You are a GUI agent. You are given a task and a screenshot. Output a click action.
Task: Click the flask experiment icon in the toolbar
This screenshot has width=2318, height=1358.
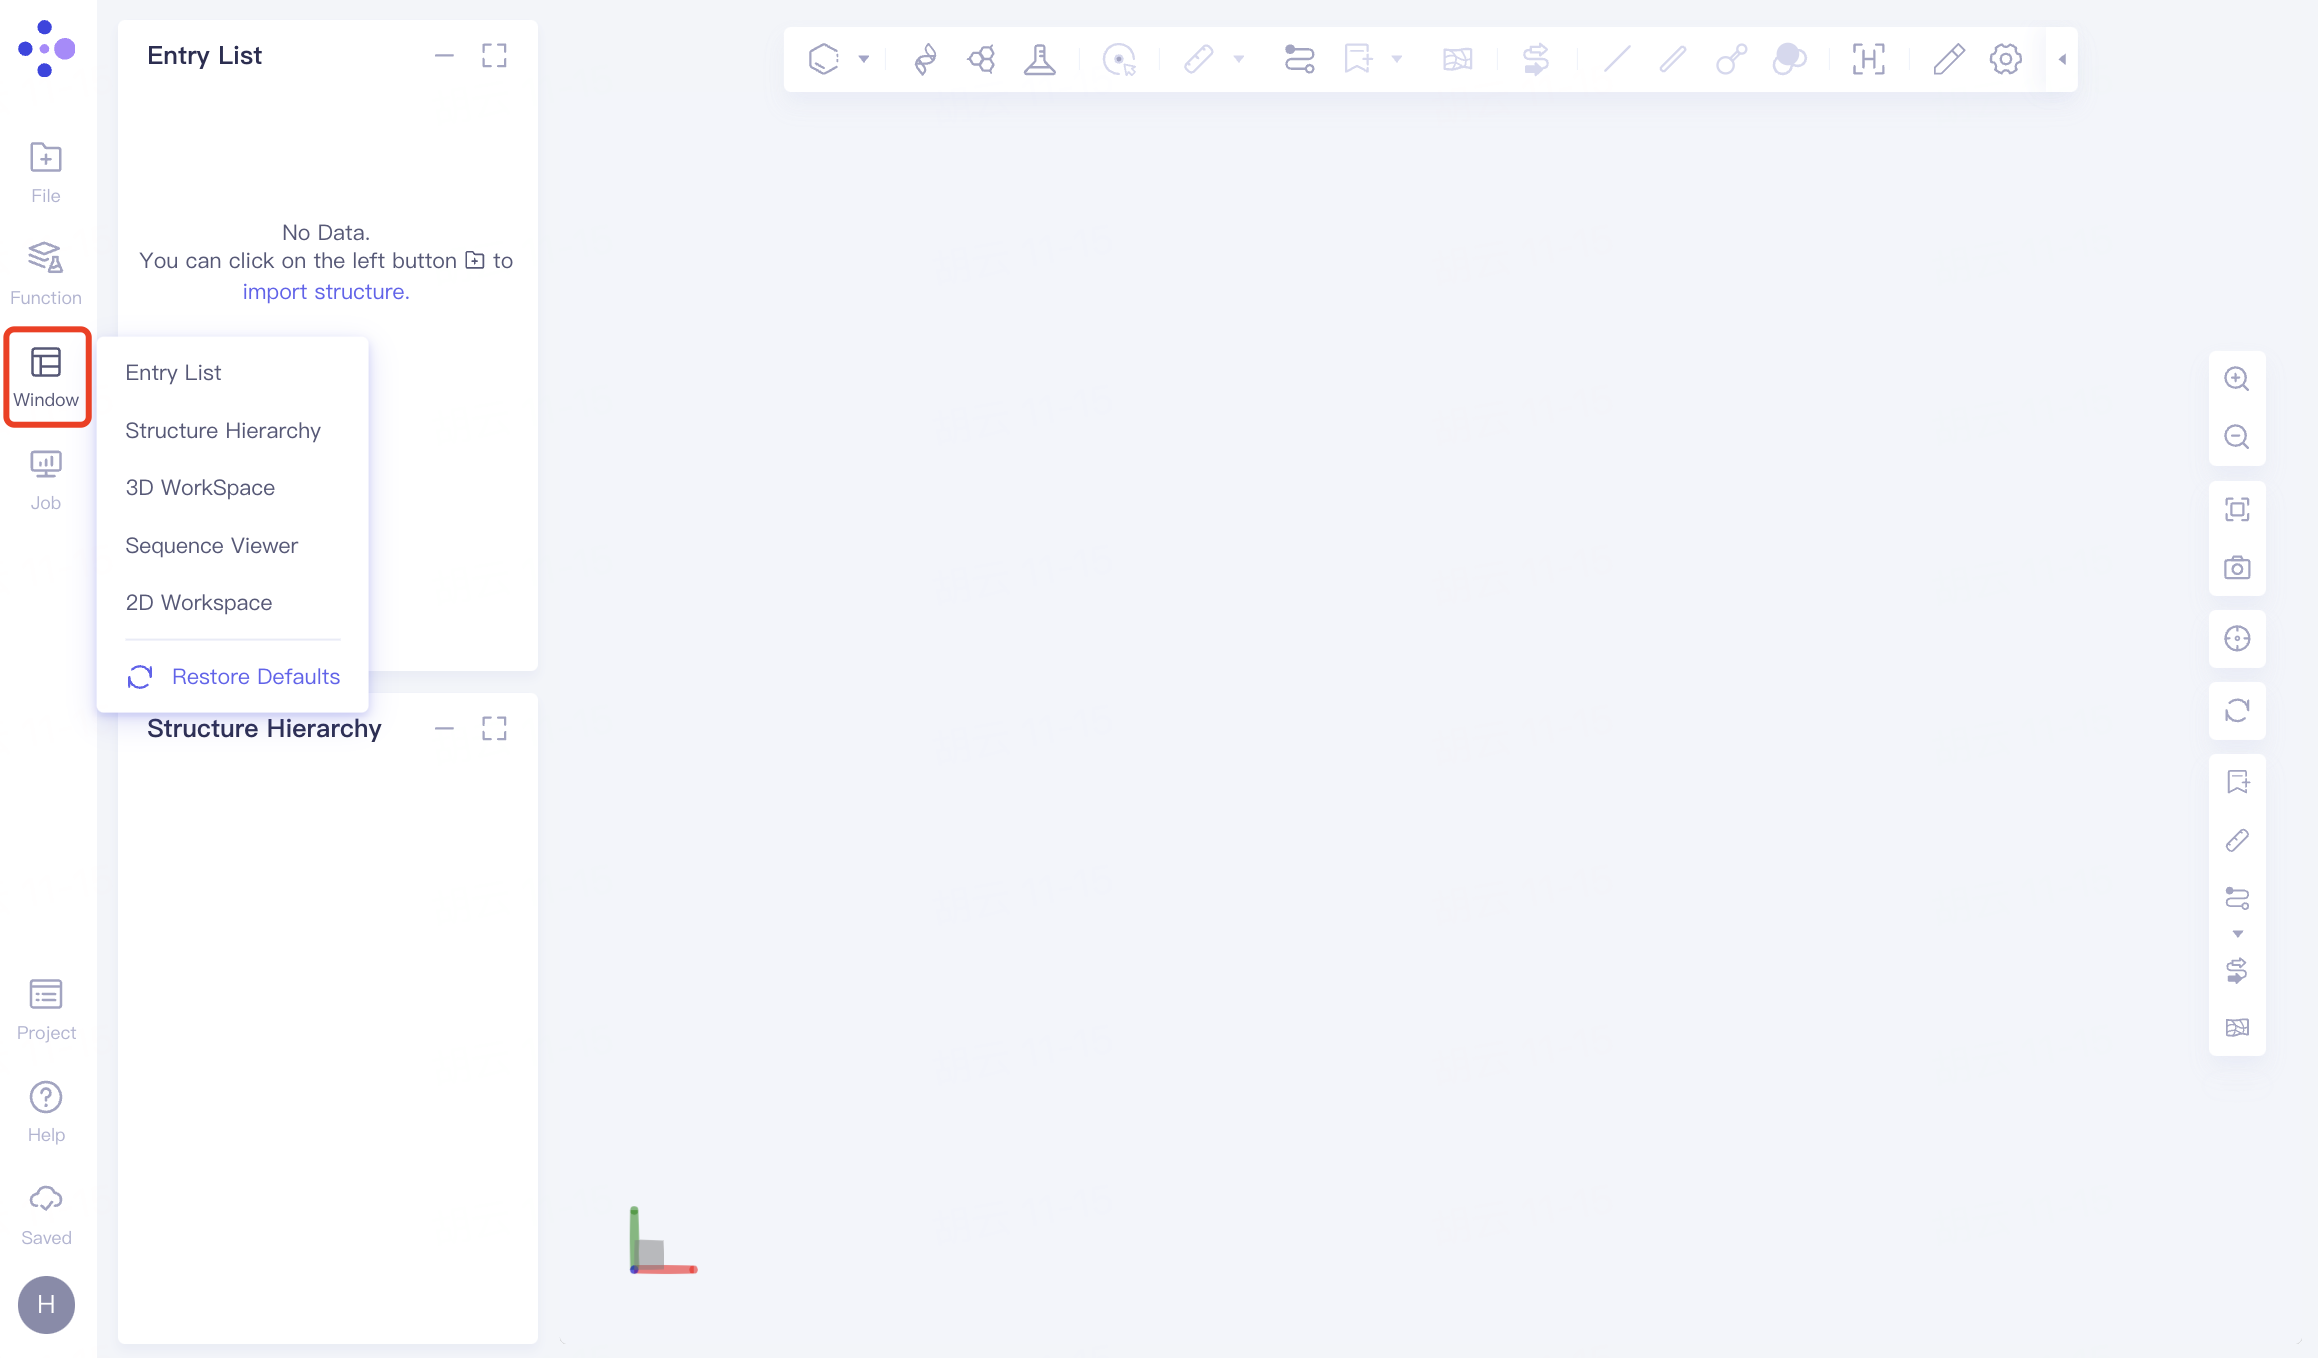tap(1041, 58)
